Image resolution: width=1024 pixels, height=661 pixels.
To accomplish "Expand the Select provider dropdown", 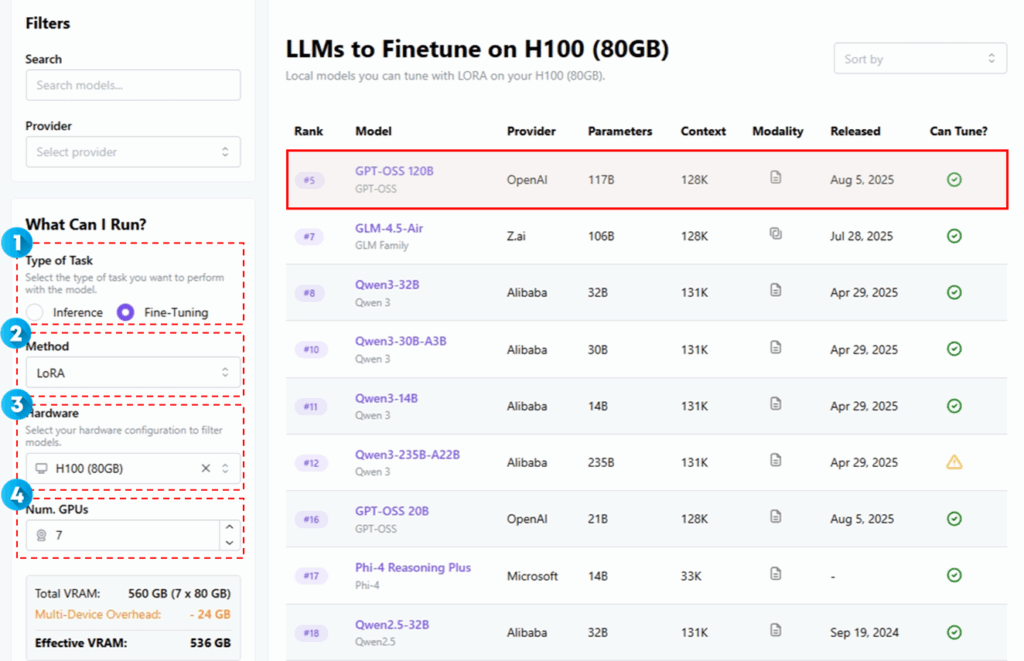I will (133, 152).
